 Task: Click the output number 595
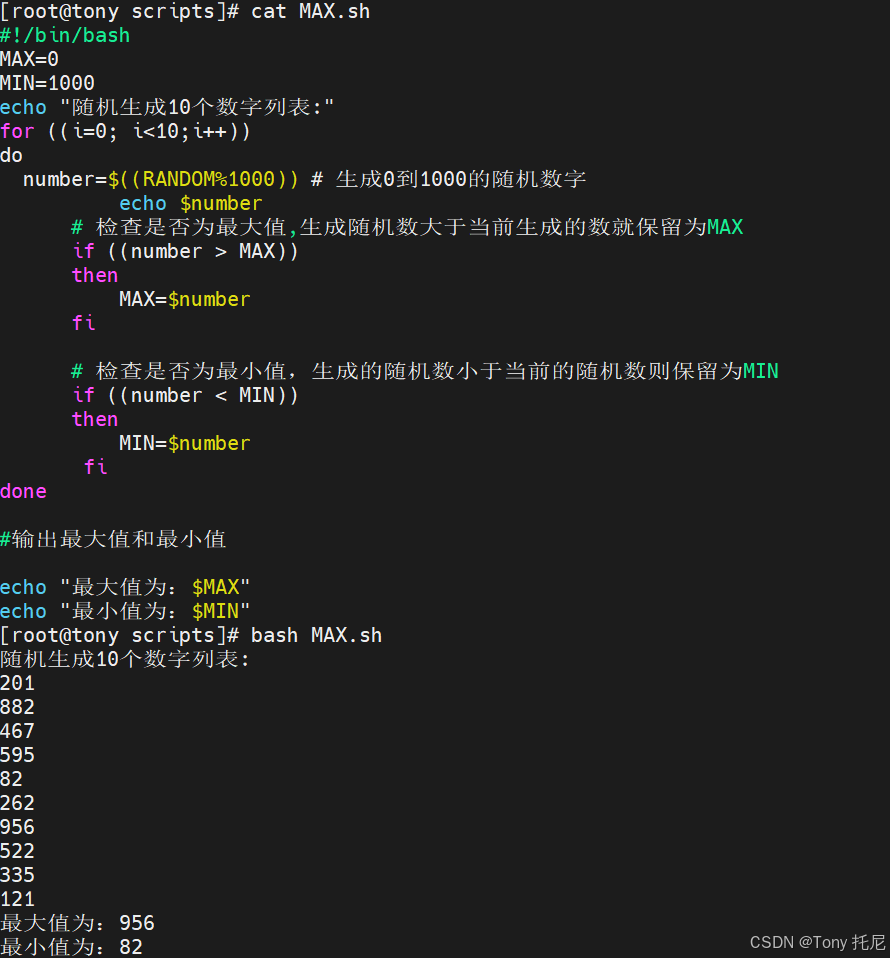click(18, 755)
